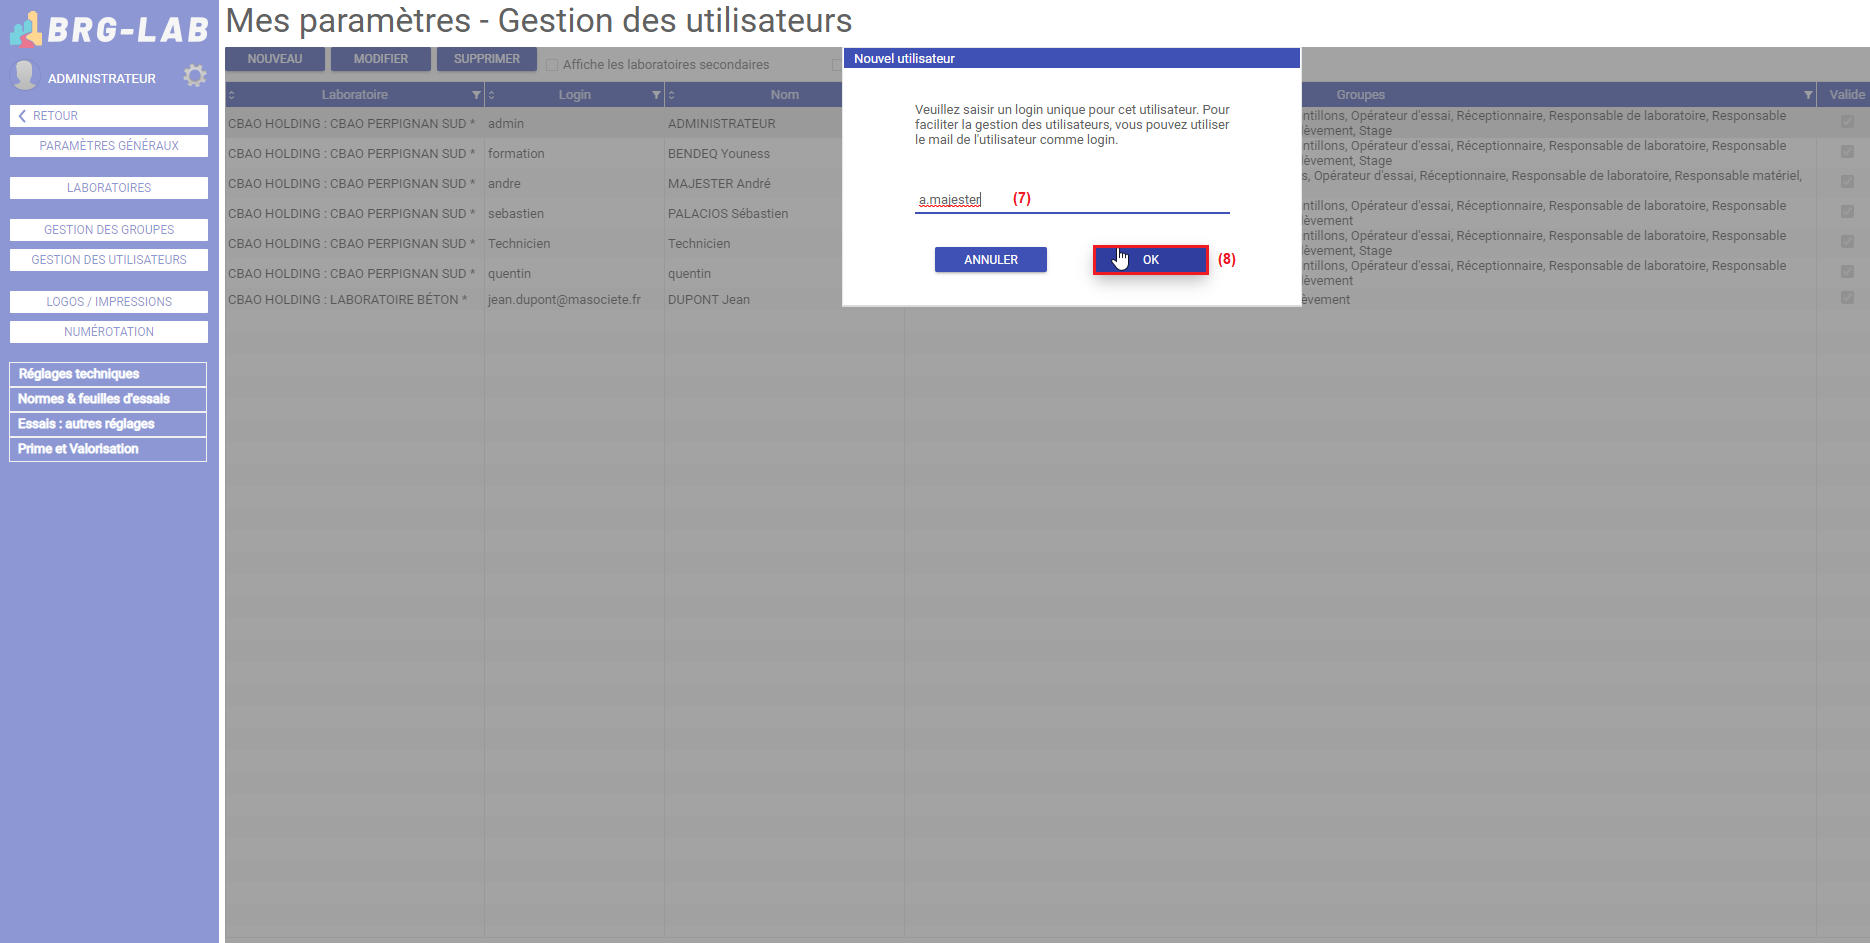Image resolution: width=1870 pixels, height=943 pixels.
Task: Go back with the RETOUR item
Action: [x=109, y=116]
